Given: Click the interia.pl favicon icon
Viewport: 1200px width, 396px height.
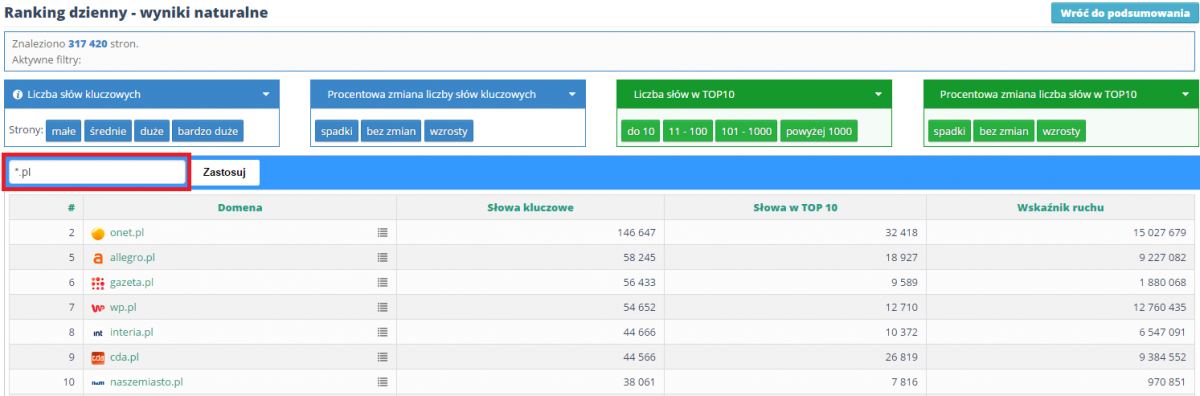Looking at the screenshot, I should tap(98, 333).
